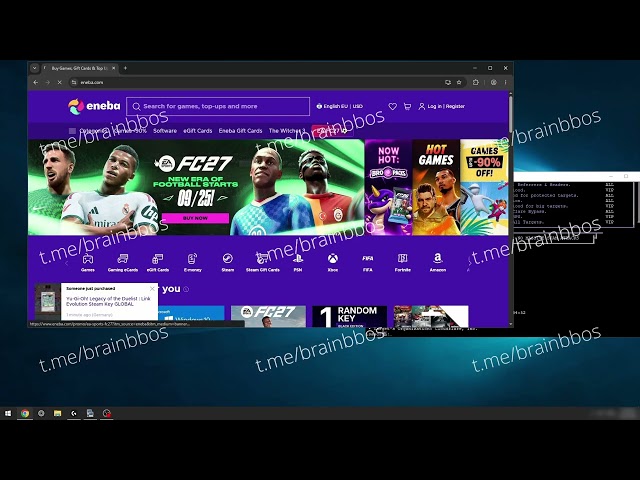640x480 pixels.
Task: Open Chrome profile avatar icon
Action: (x=493, y=82)
